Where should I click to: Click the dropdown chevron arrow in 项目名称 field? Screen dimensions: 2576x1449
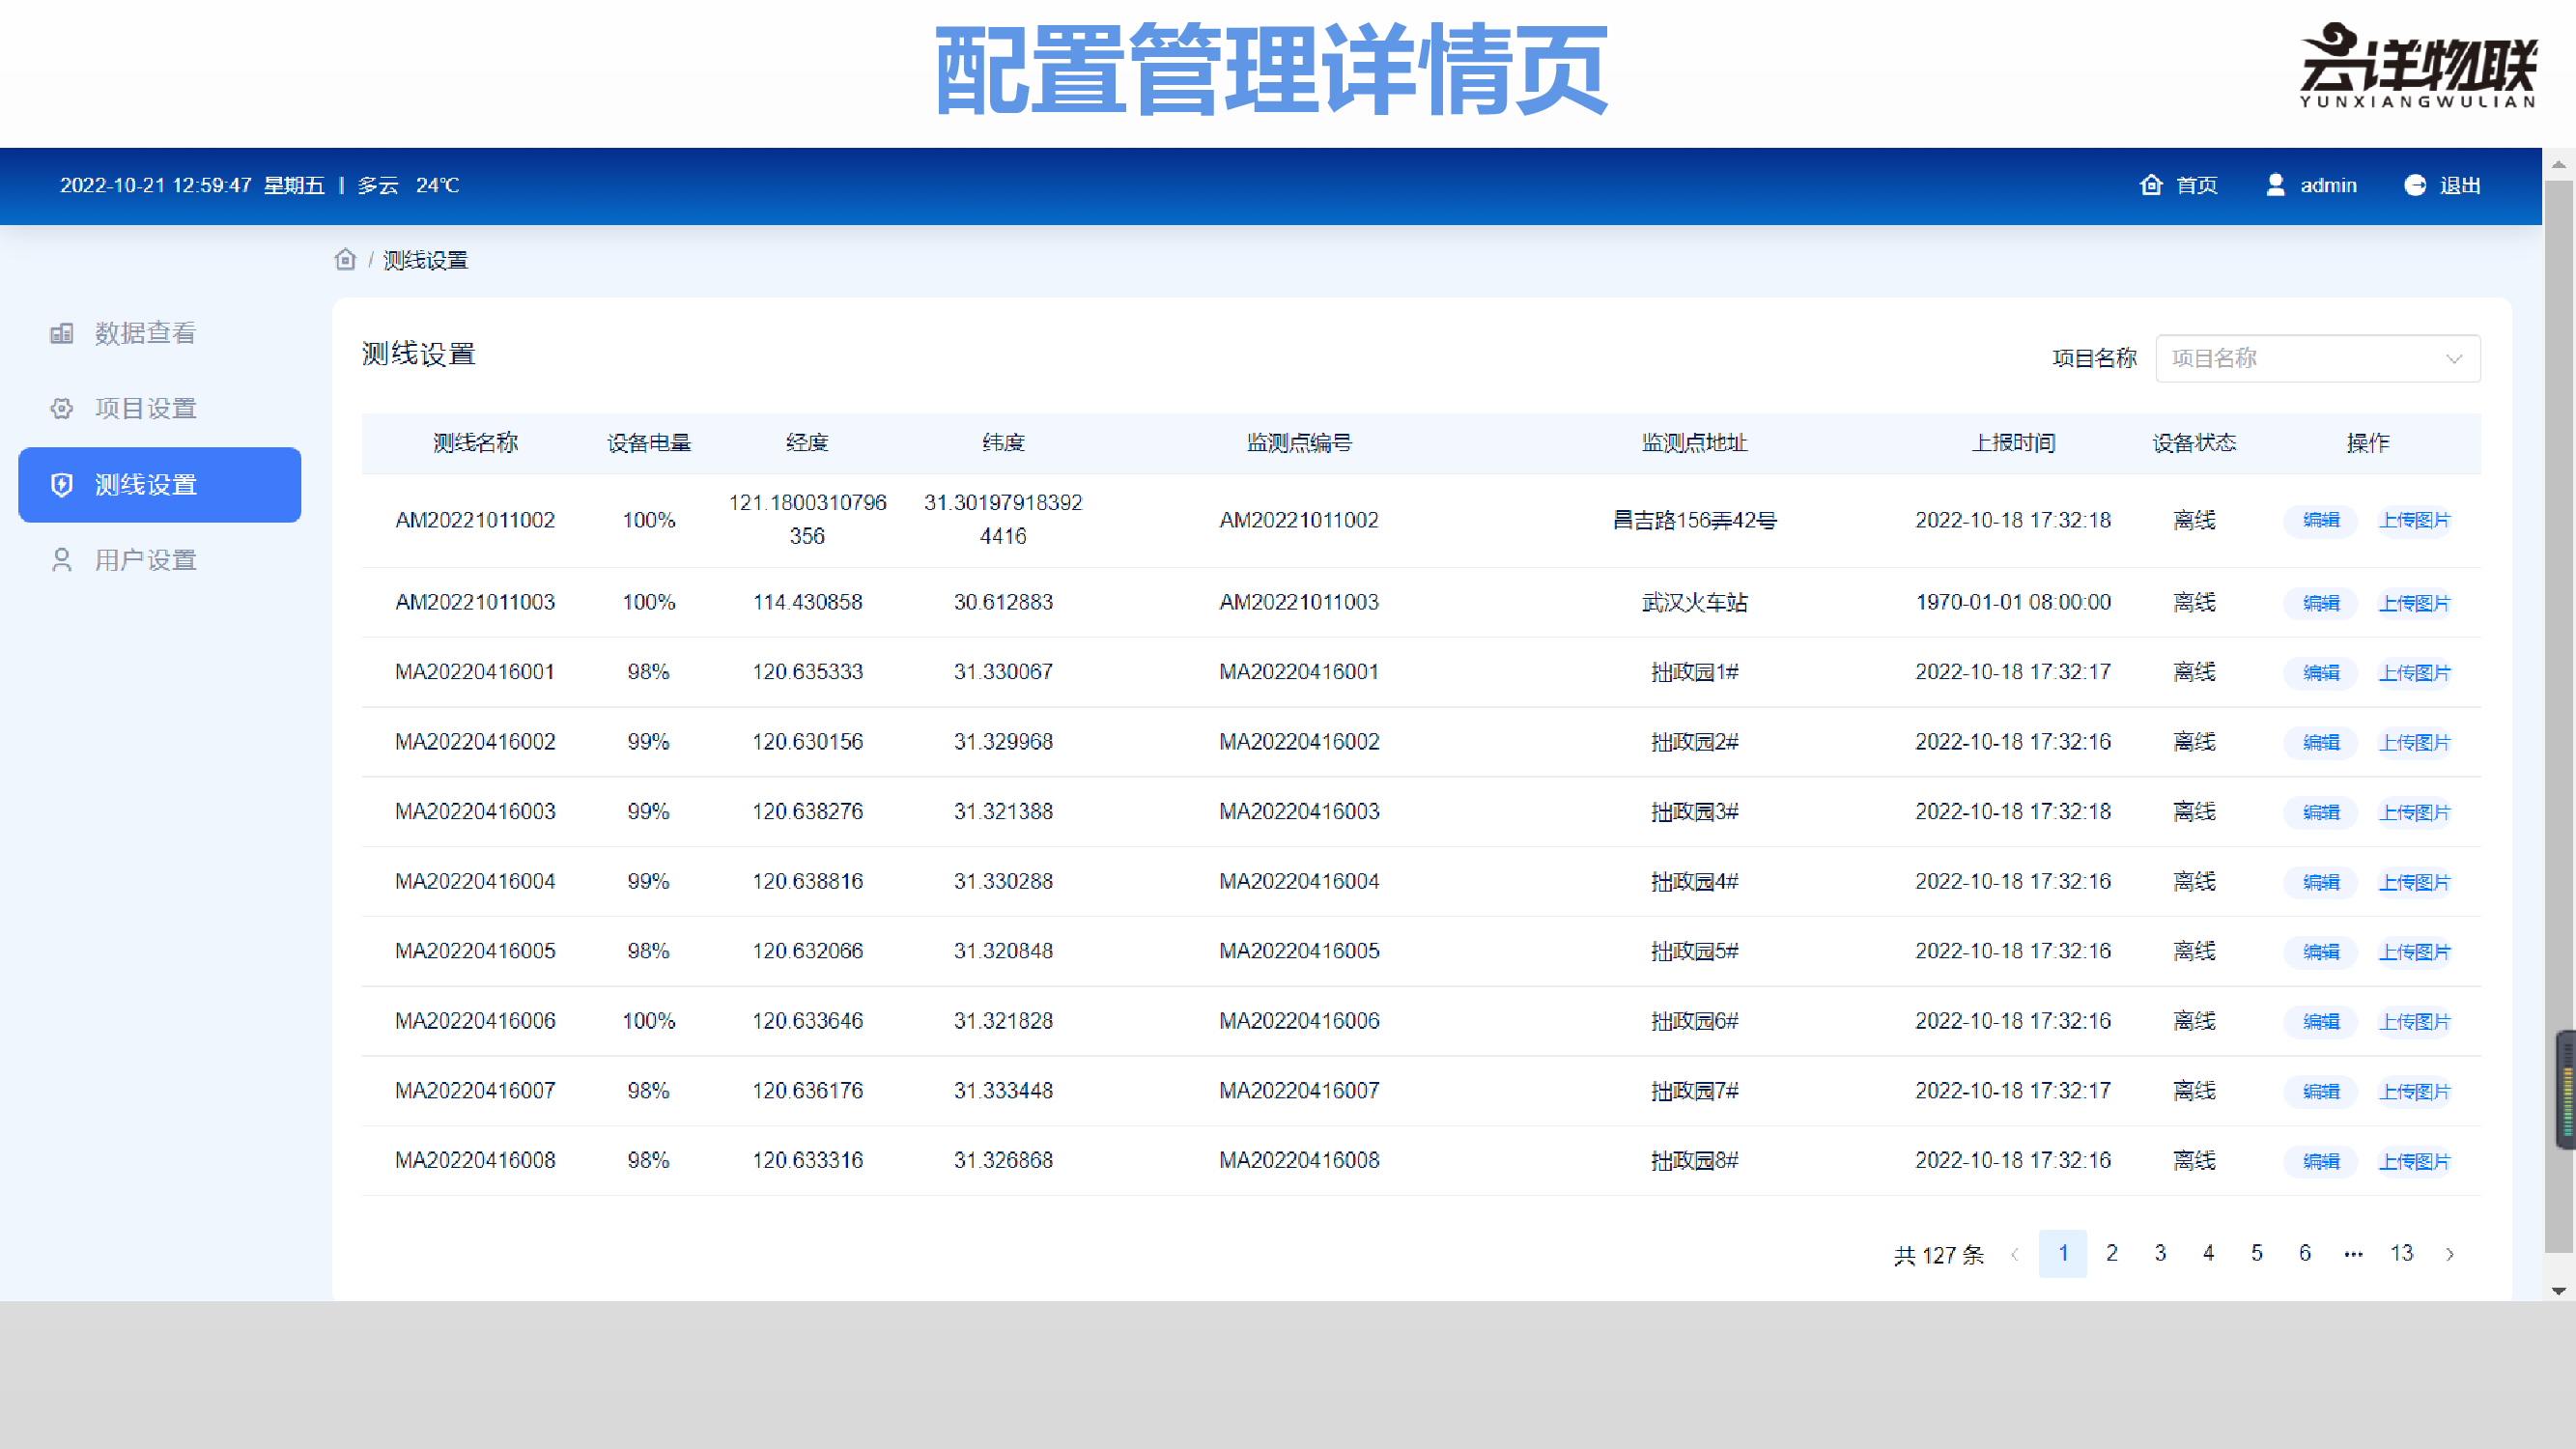2453,359
